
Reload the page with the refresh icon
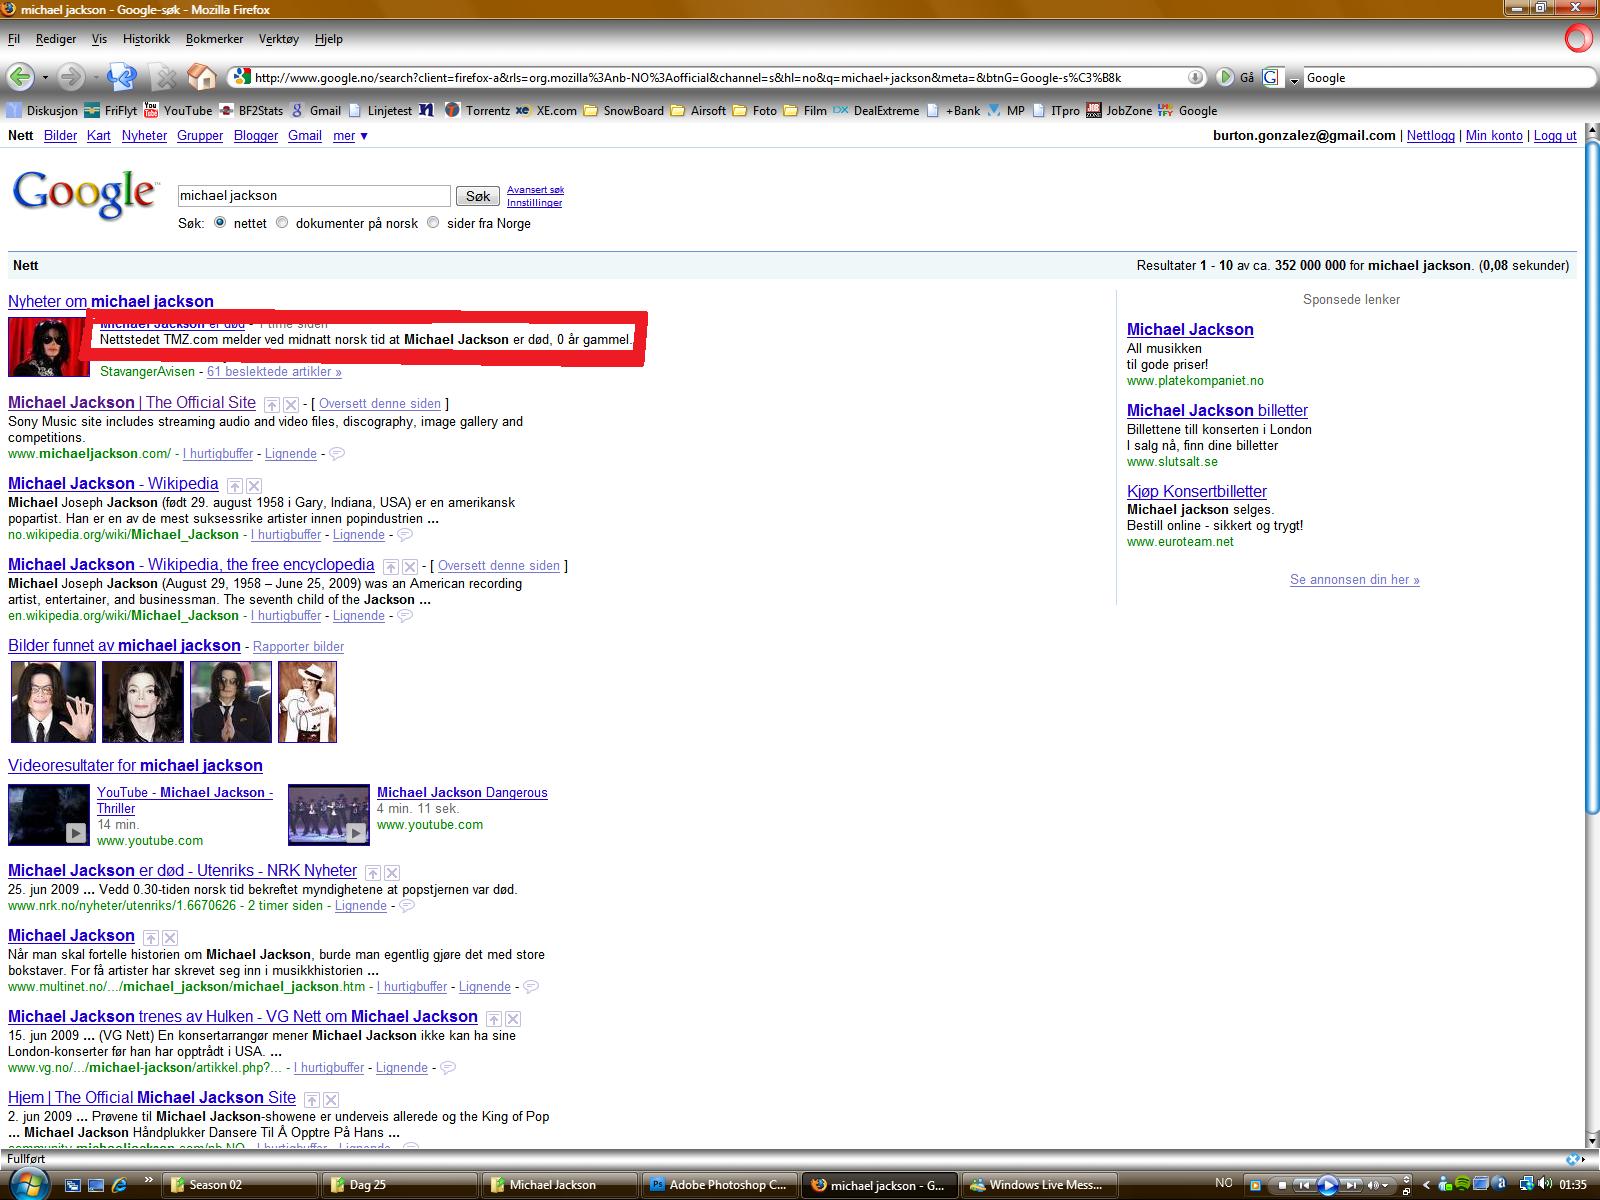pyautogui.click(x=121, y=76)
